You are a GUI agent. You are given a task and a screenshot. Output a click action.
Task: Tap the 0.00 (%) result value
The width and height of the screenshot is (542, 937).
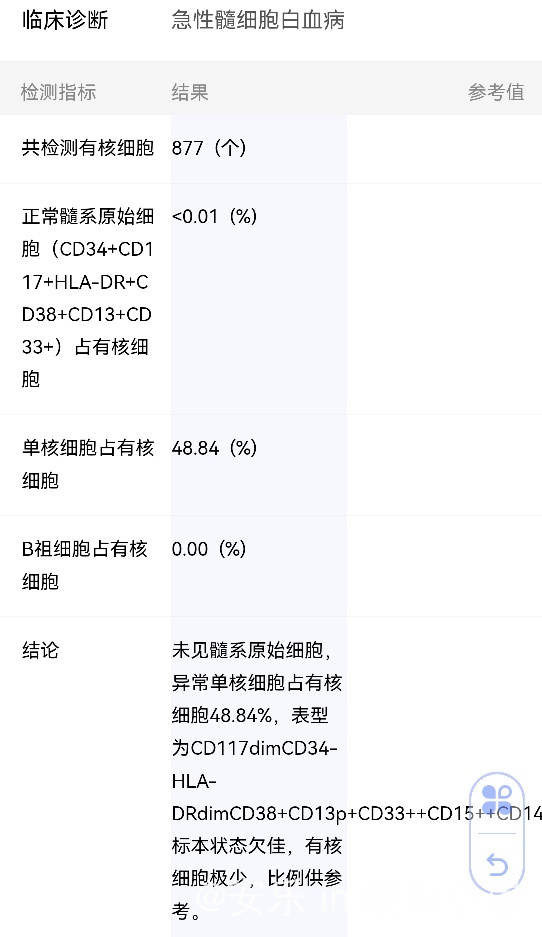pyautogui.click(x=209, y=549)
